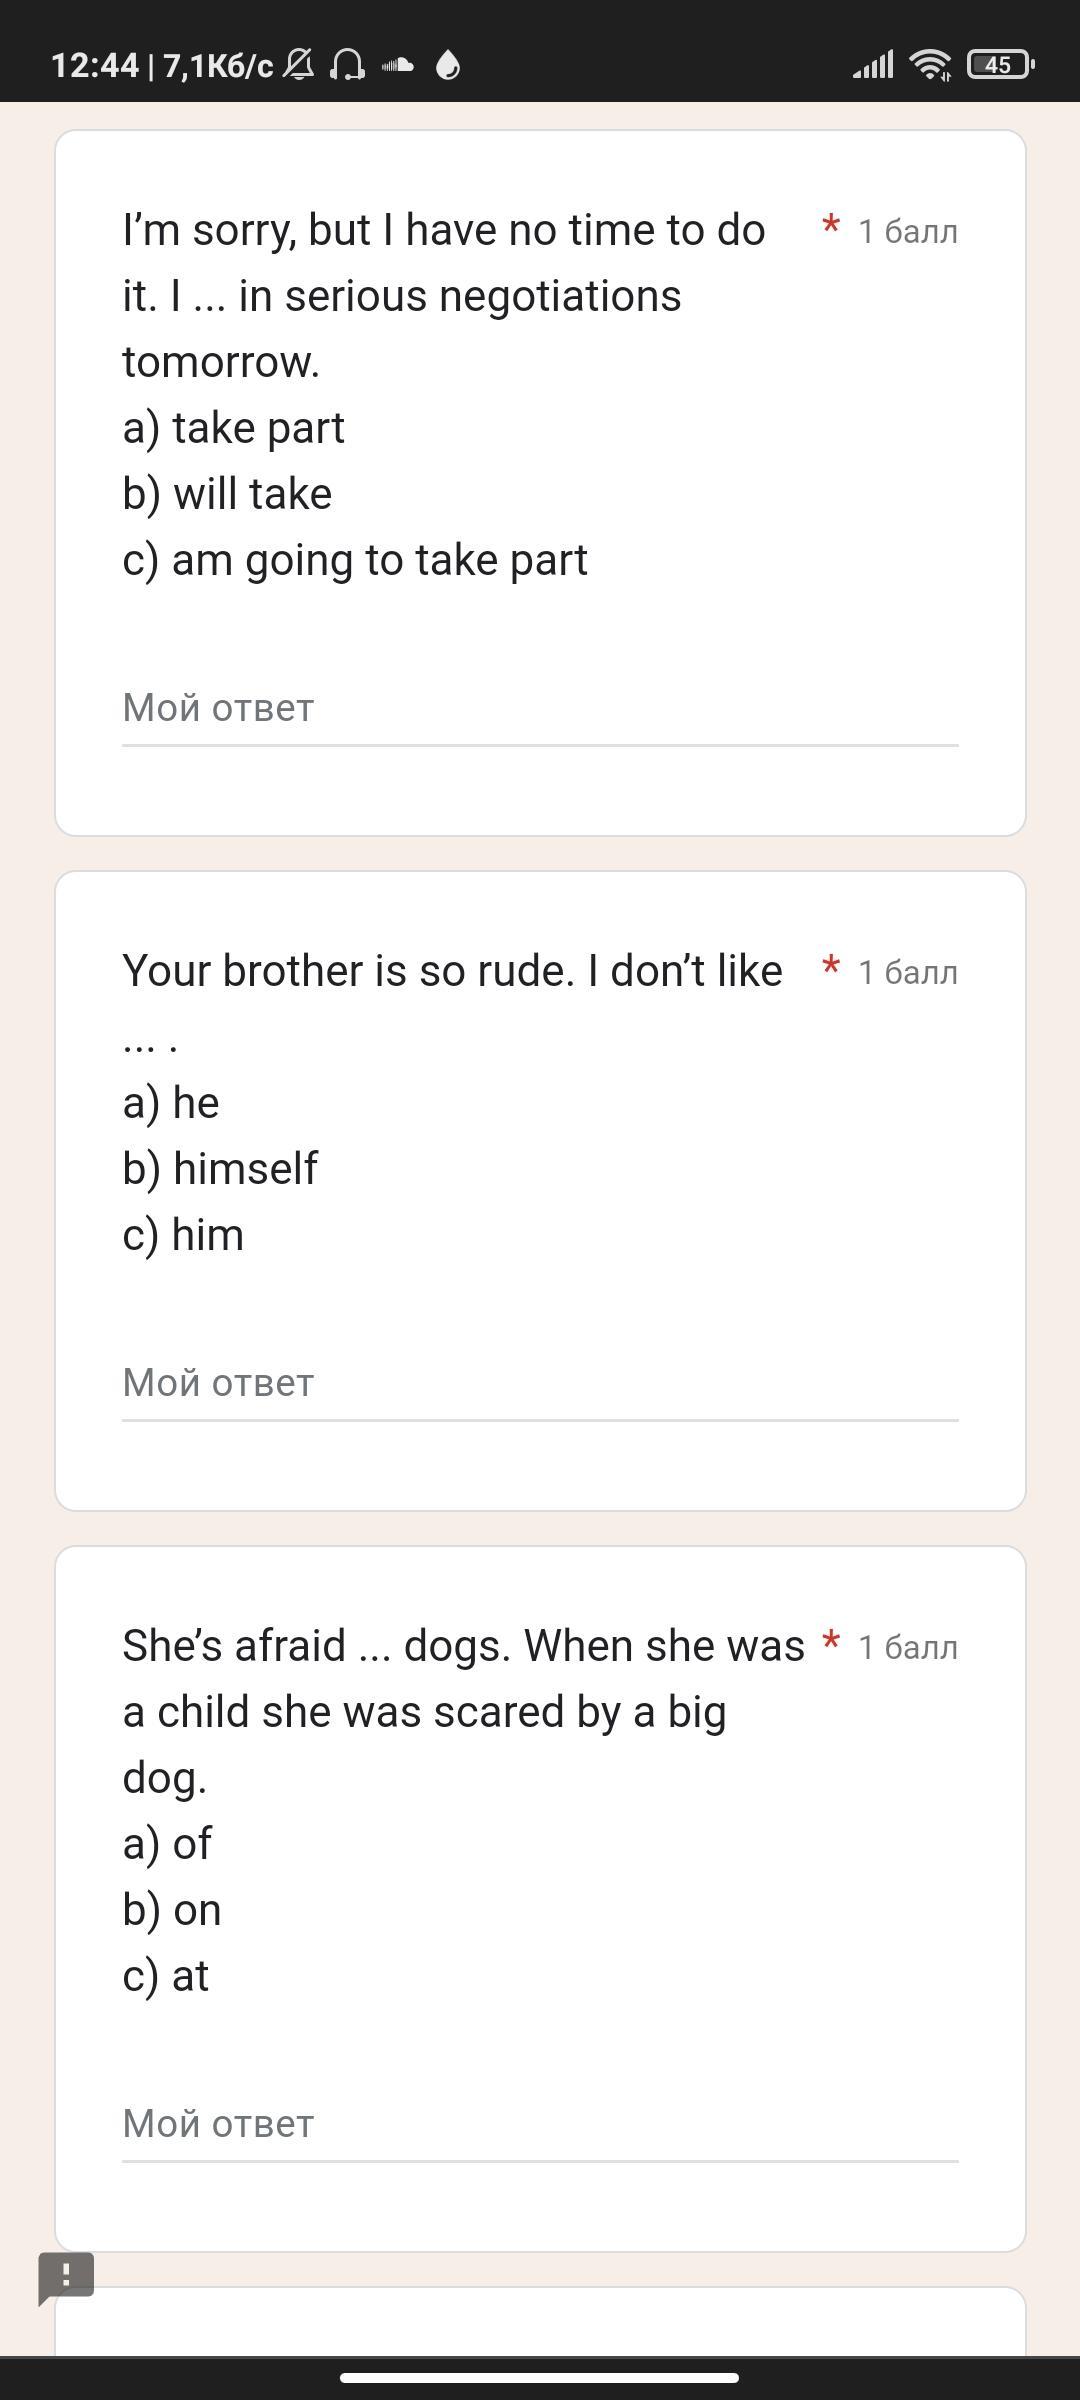1080x2400 pixels.
Task: Focus answer field for afraid of dogs question
Action: (540, 2124)
